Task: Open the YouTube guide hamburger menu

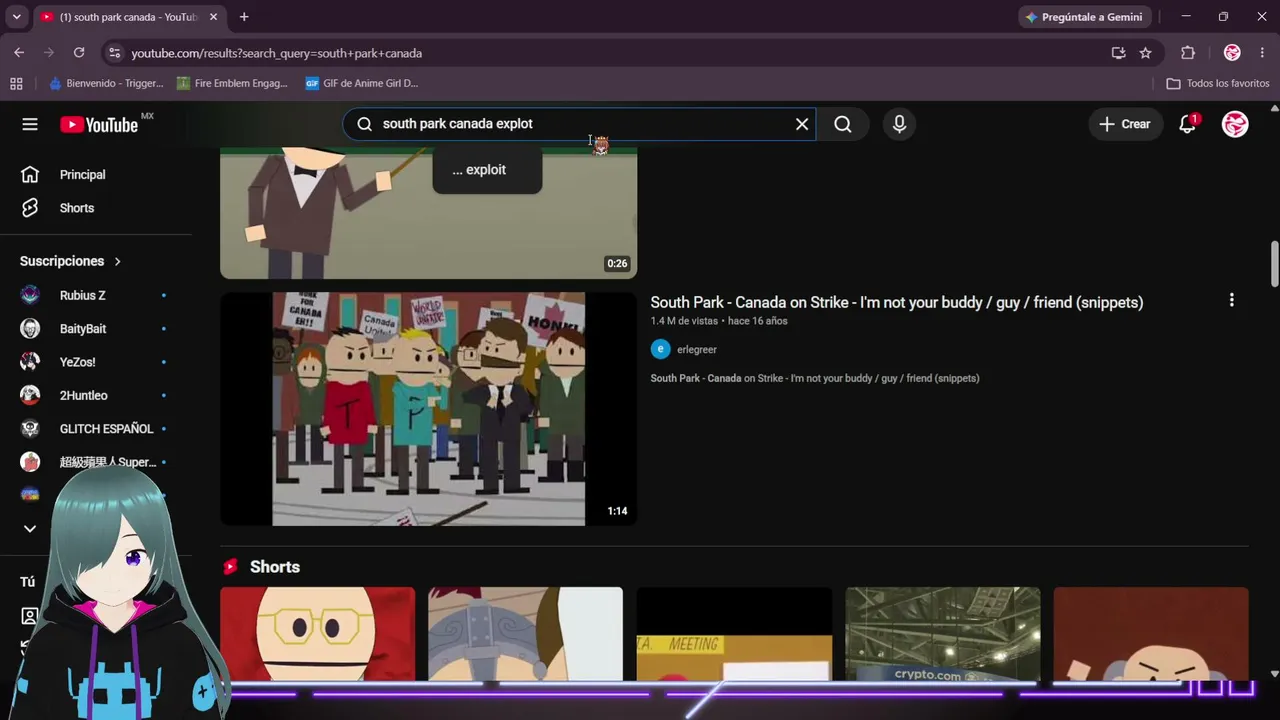Action: [x=30, y=124]
